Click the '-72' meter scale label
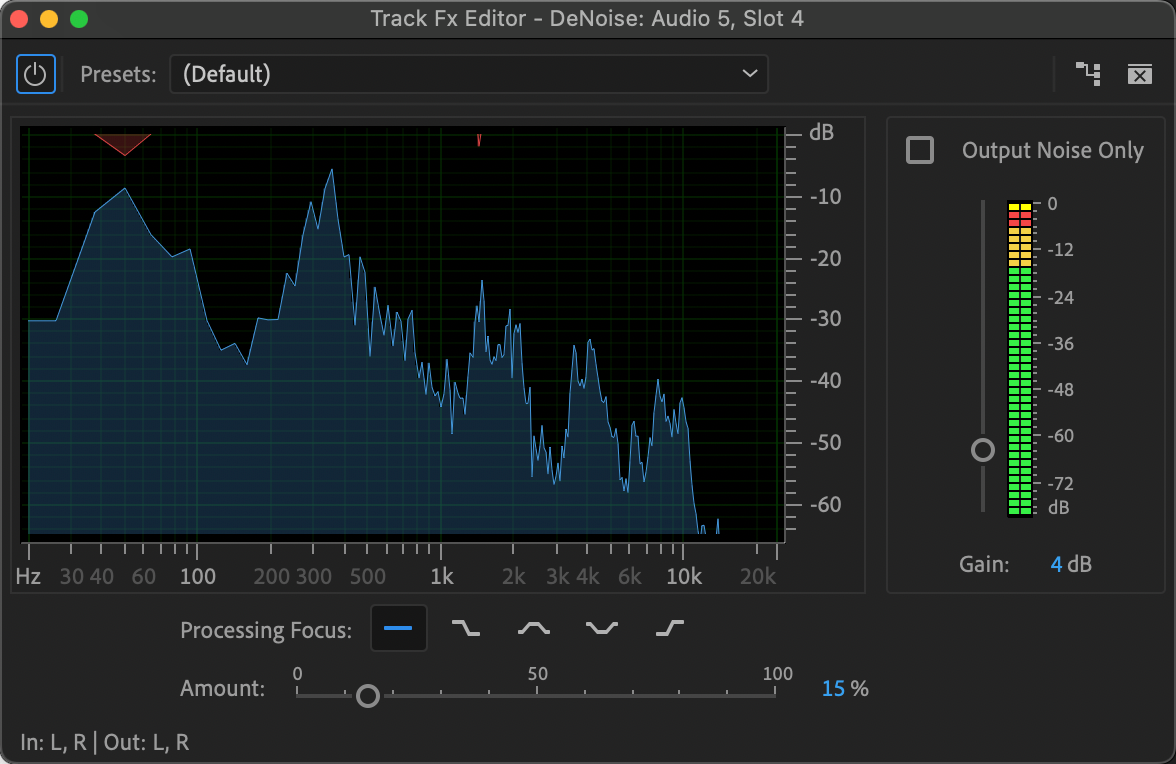 1060,484
